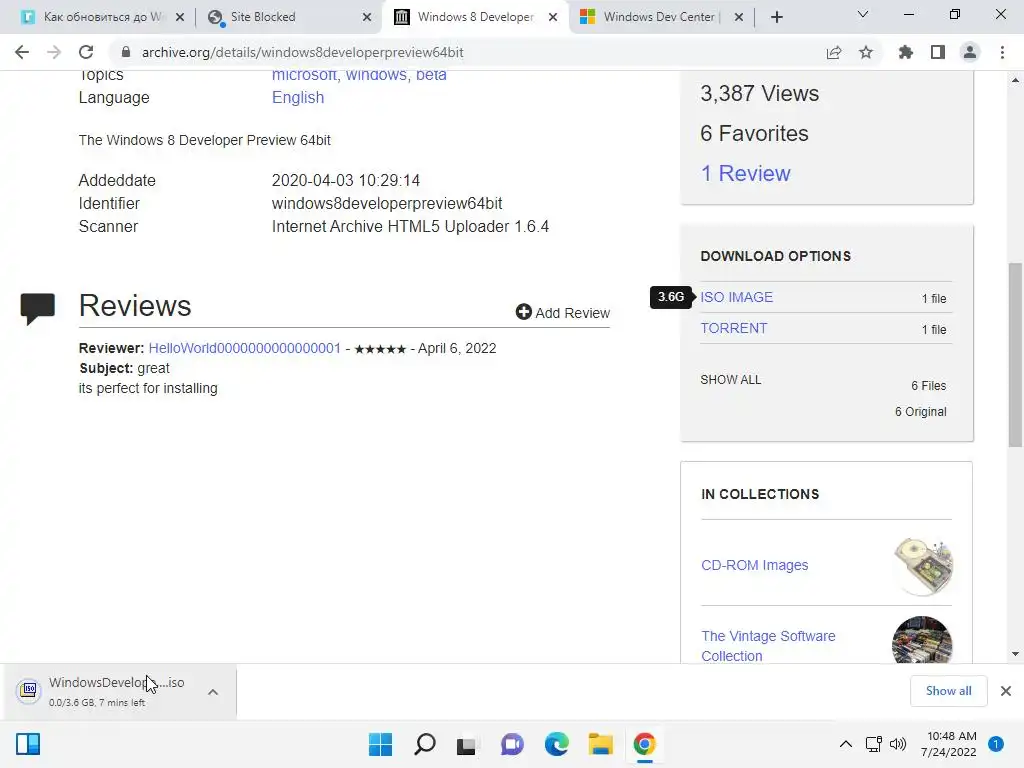
Task: Click the 3,387 Views stat
Action: click(x=760, y=93)
